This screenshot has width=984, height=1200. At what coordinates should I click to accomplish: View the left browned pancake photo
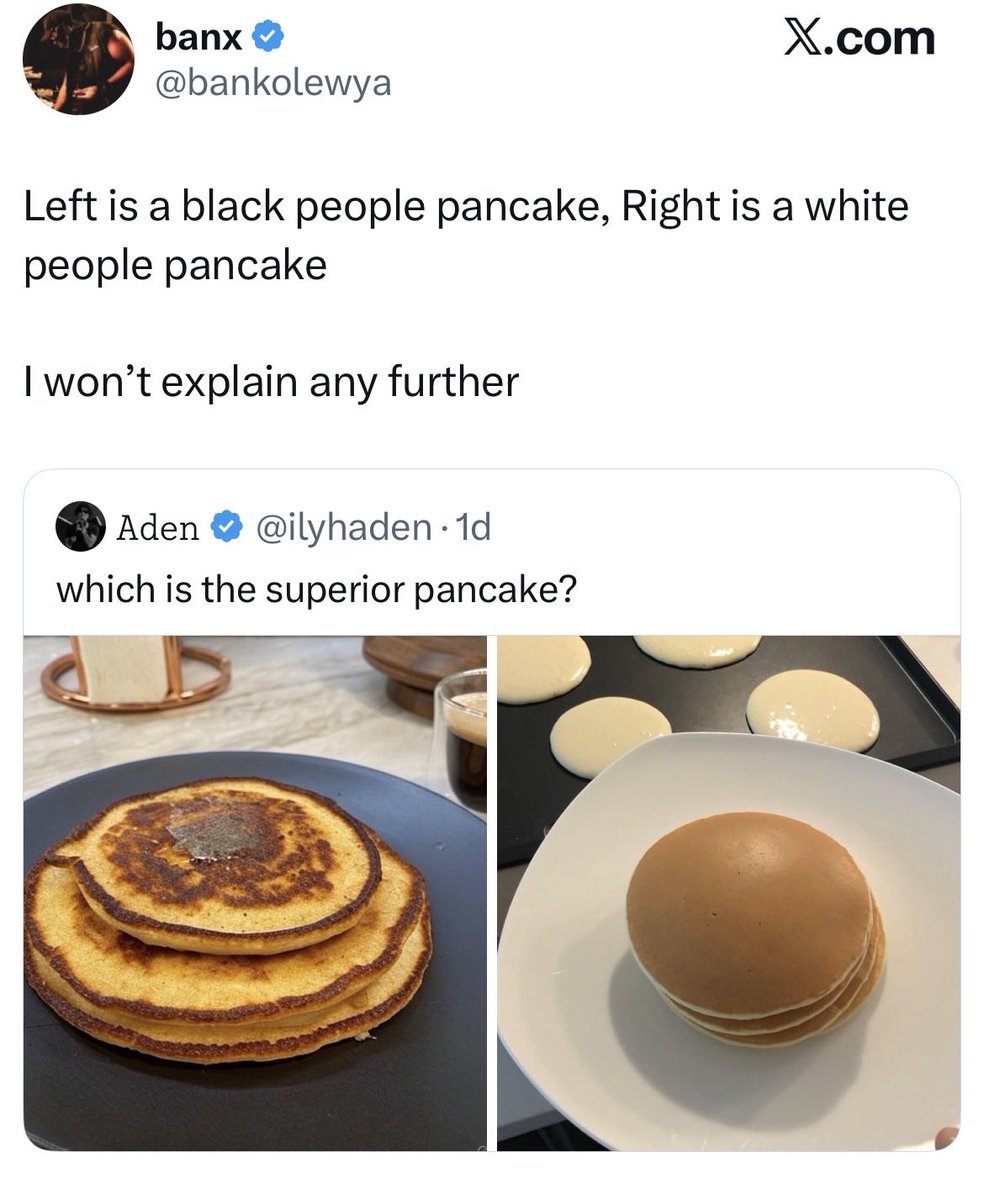(x=255, y=893)
